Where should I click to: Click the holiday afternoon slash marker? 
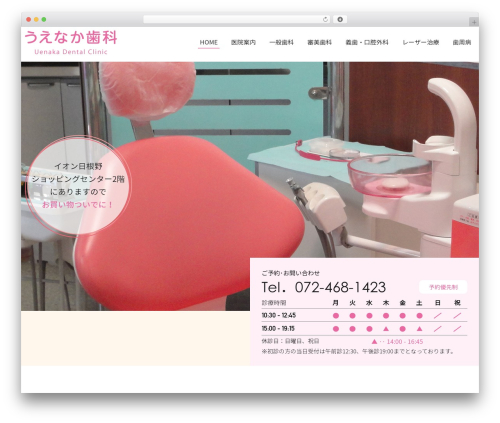click(457, 329)
